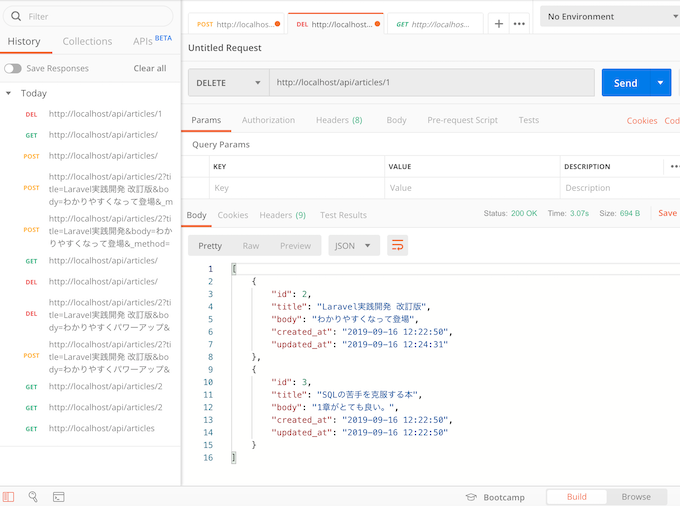
Task: Open the Pre-request Script tab
Action: (x=462, y=120)
